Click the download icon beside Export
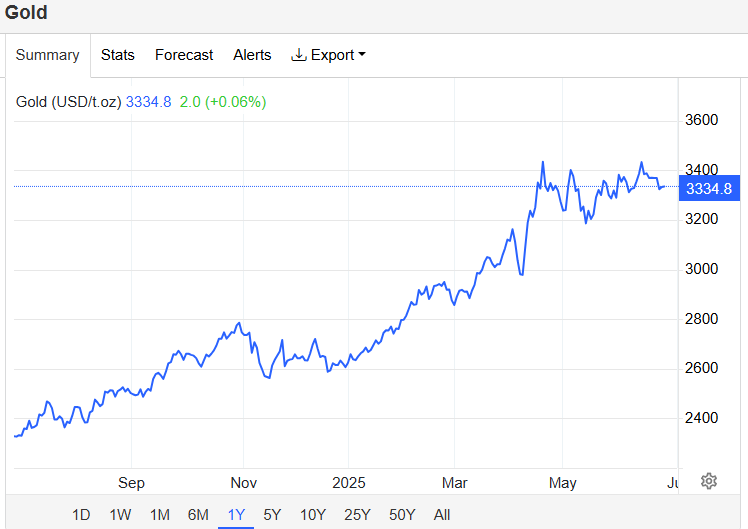 tap(299, 55)
